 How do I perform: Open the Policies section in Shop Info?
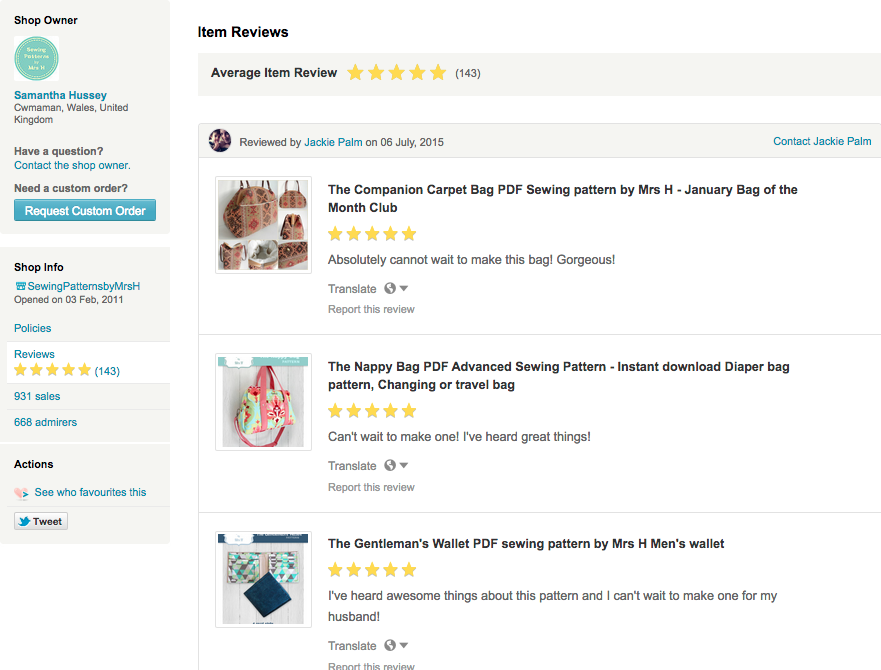(x=33, y=328)
